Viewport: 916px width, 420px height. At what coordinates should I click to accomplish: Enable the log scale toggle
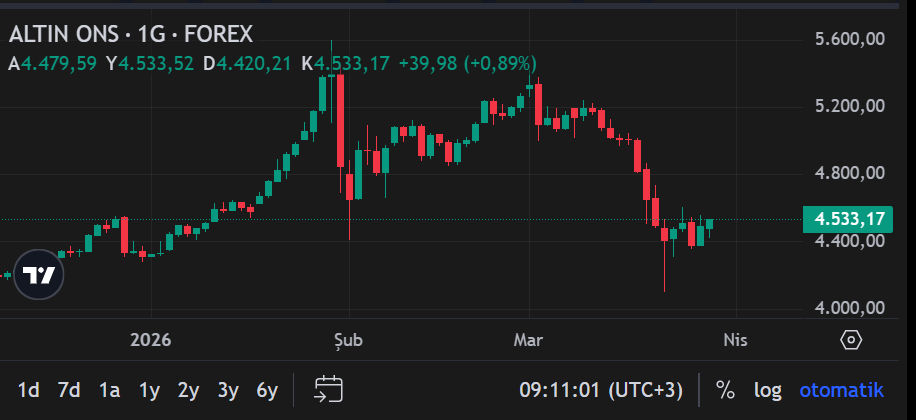pyautogui.click(x=767, y=389)
